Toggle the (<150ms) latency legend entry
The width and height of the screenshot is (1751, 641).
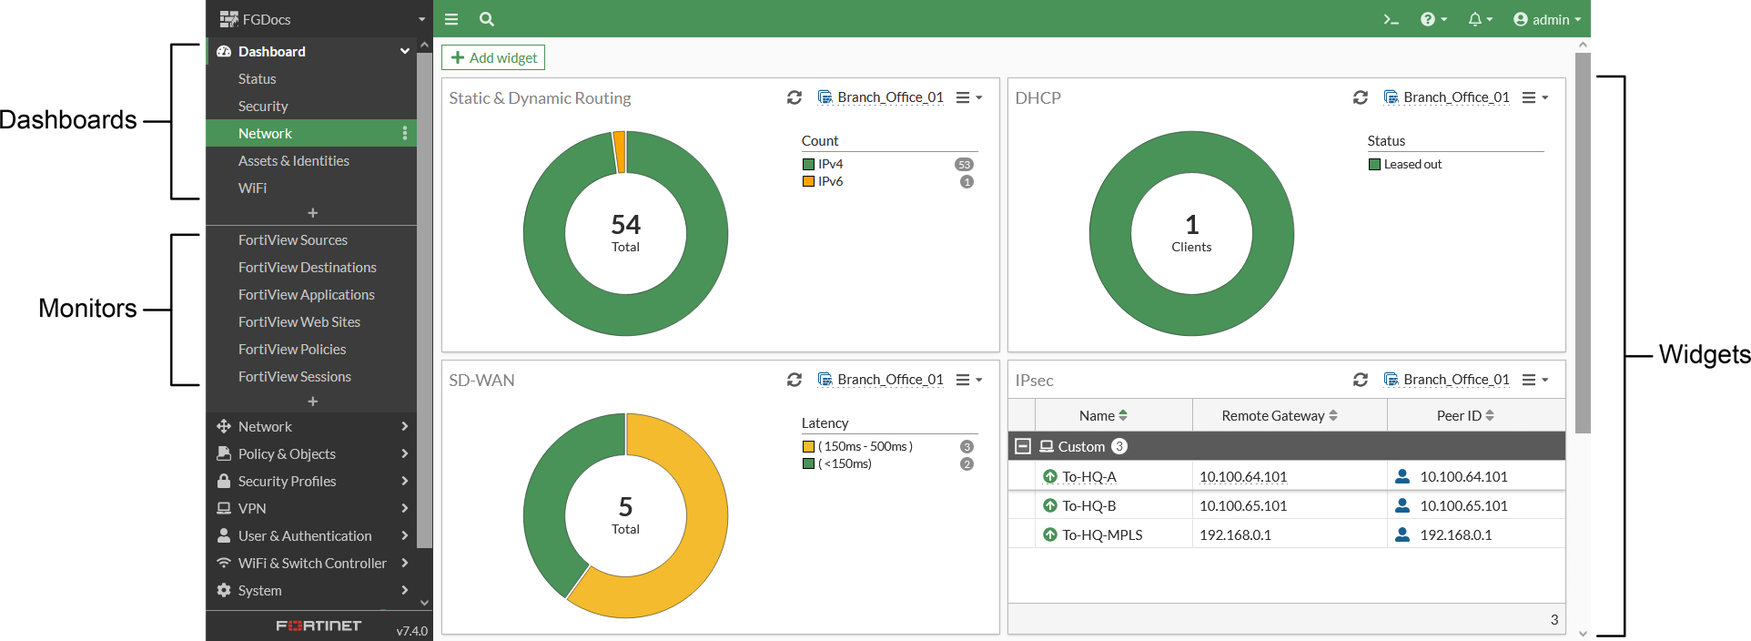point(843,464)
